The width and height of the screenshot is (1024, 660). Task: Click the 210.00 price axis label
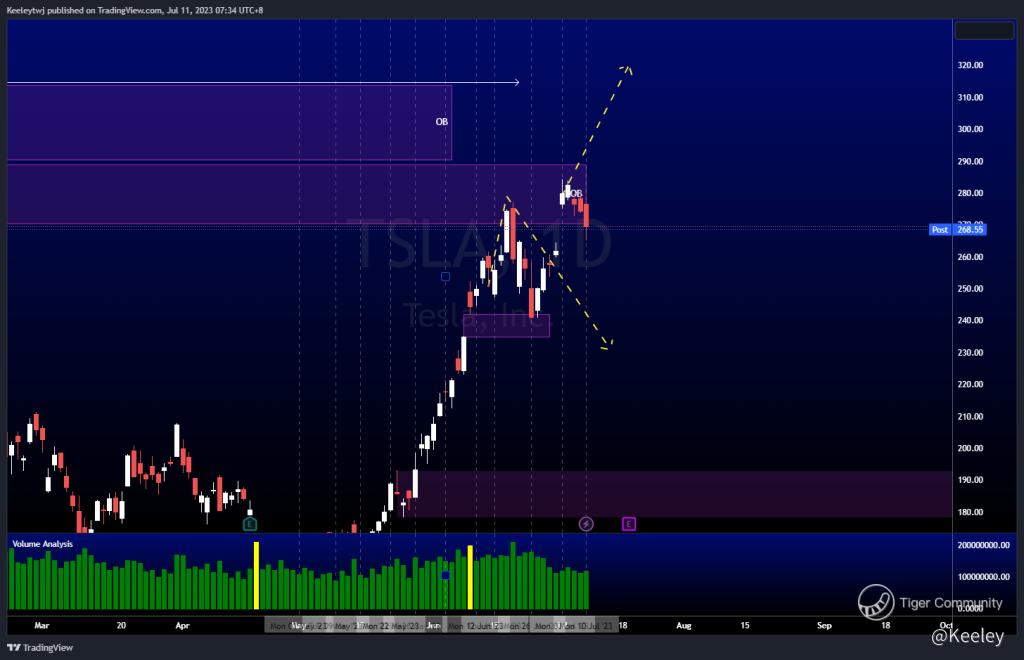pos(970,416)
